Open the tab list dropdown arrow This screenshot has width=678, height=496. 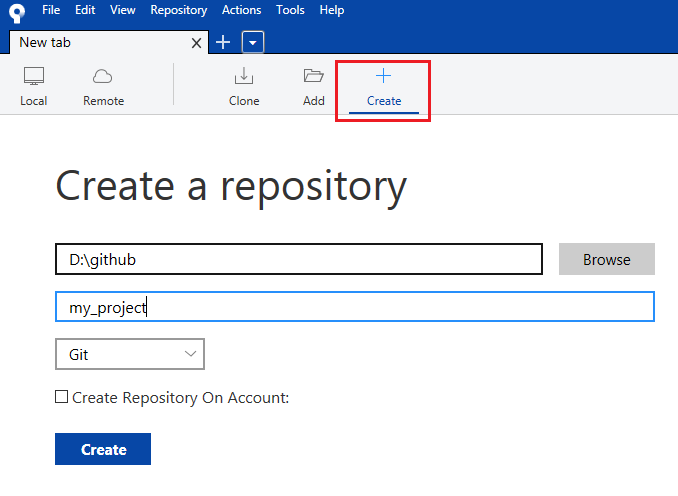coord(253,42)
